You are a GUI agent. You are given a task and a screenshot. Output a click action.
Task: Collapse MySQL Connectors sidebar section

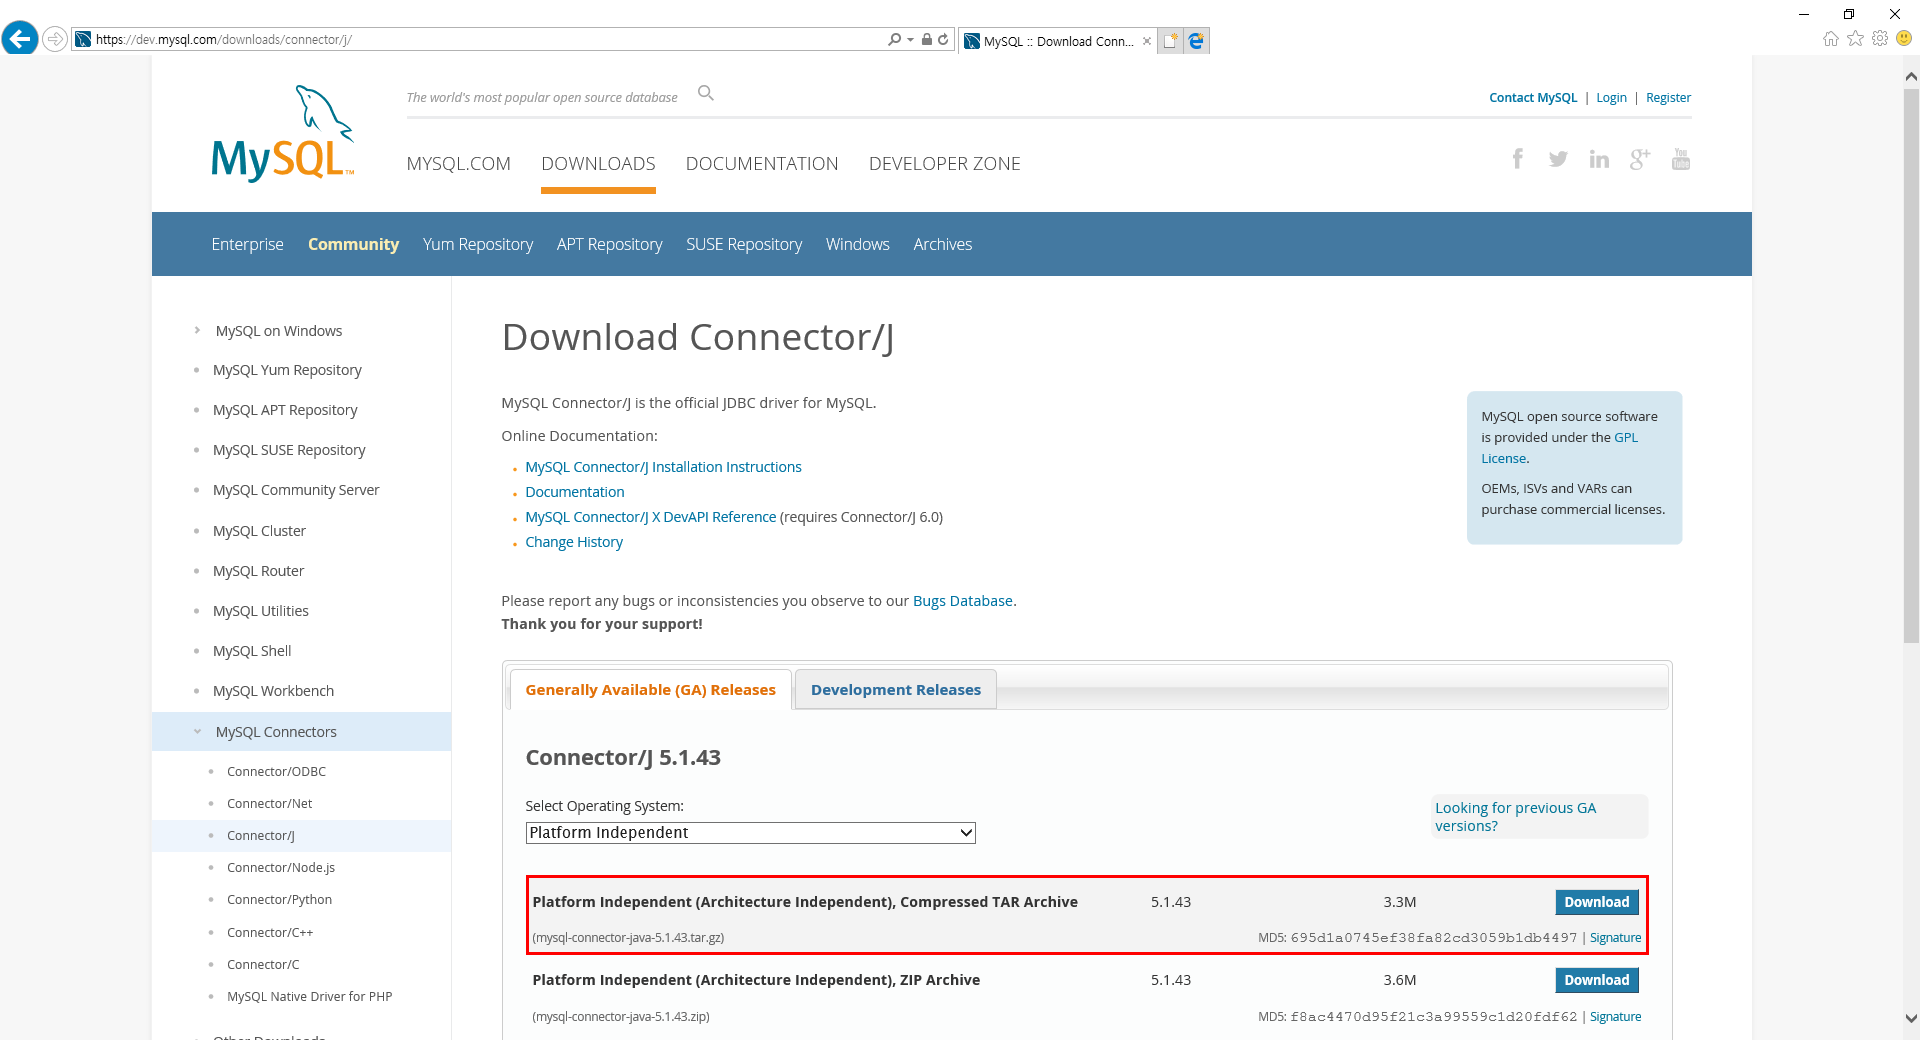coord(197,731)
